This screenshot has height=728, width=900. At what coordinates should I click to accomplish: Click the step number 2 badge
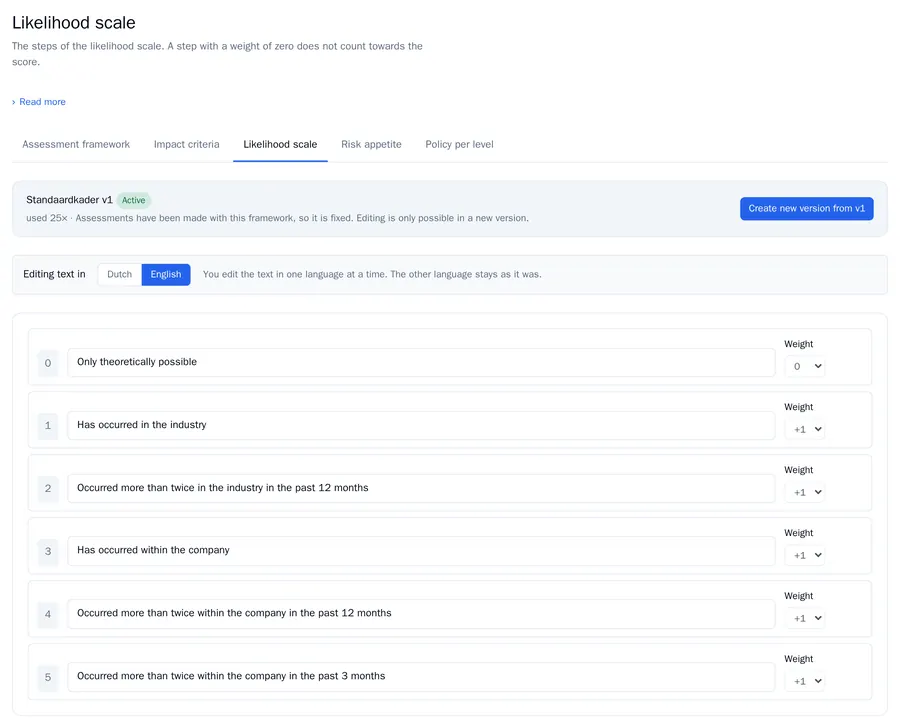click(x=48, y=489)
